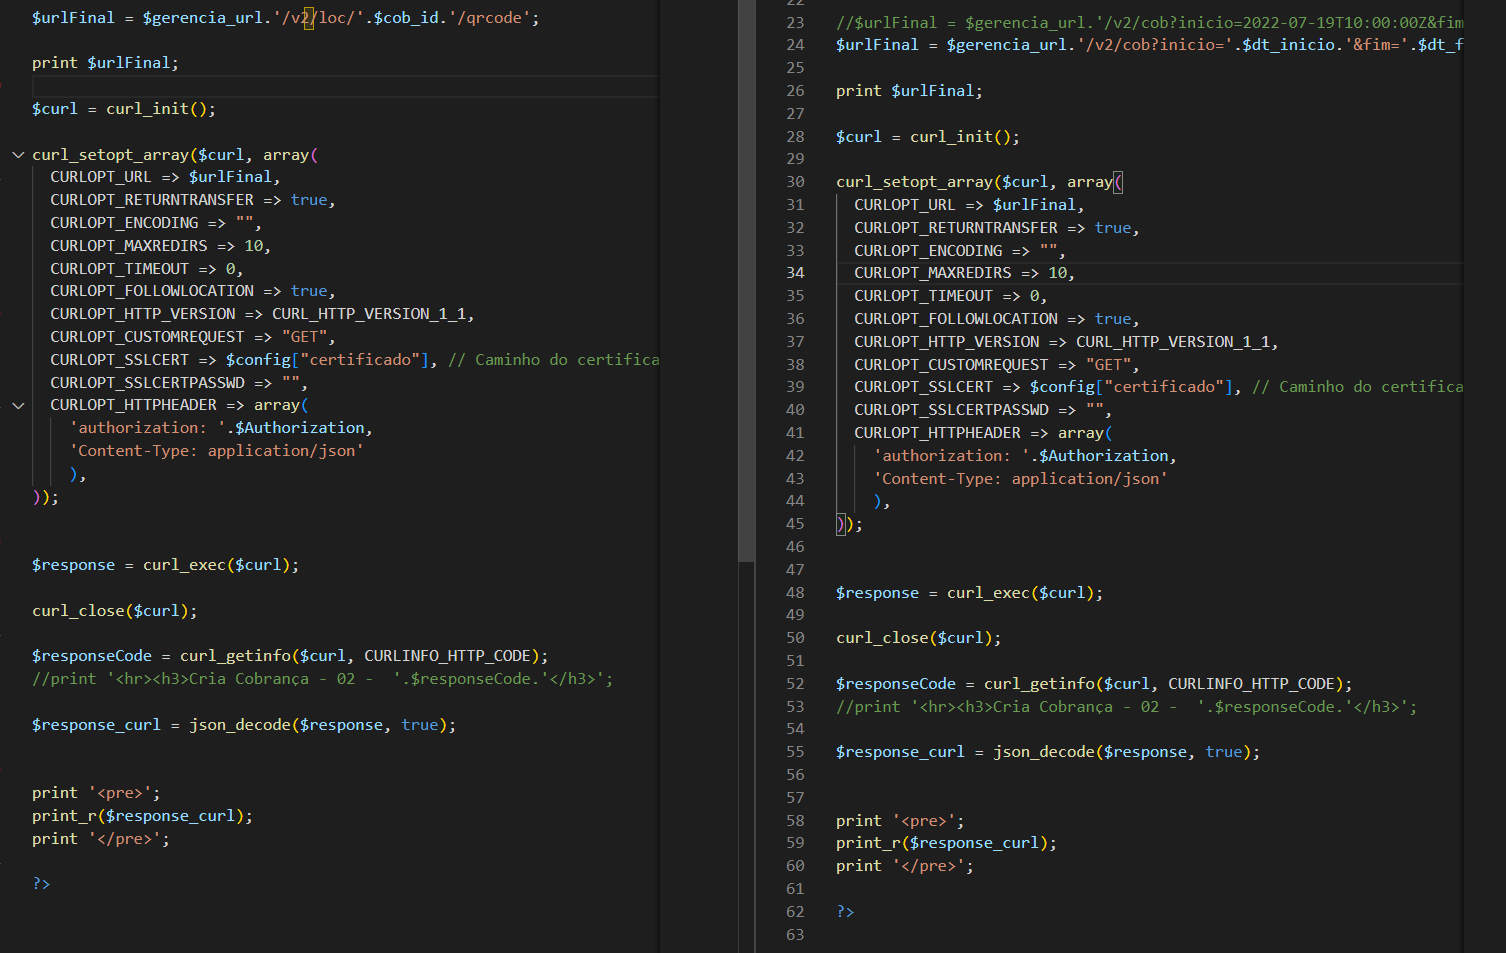Click $response_curl assignment in the left editor
This screenshot has height=953, width=1506.
pos(96,725)
